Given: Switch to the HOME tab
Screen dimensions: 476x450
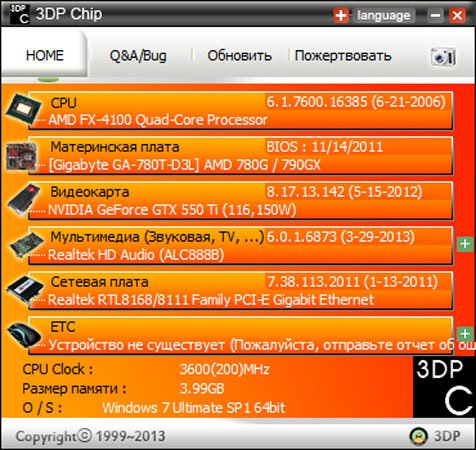Looking at the screenshot, I should click(x=45, y=55).
